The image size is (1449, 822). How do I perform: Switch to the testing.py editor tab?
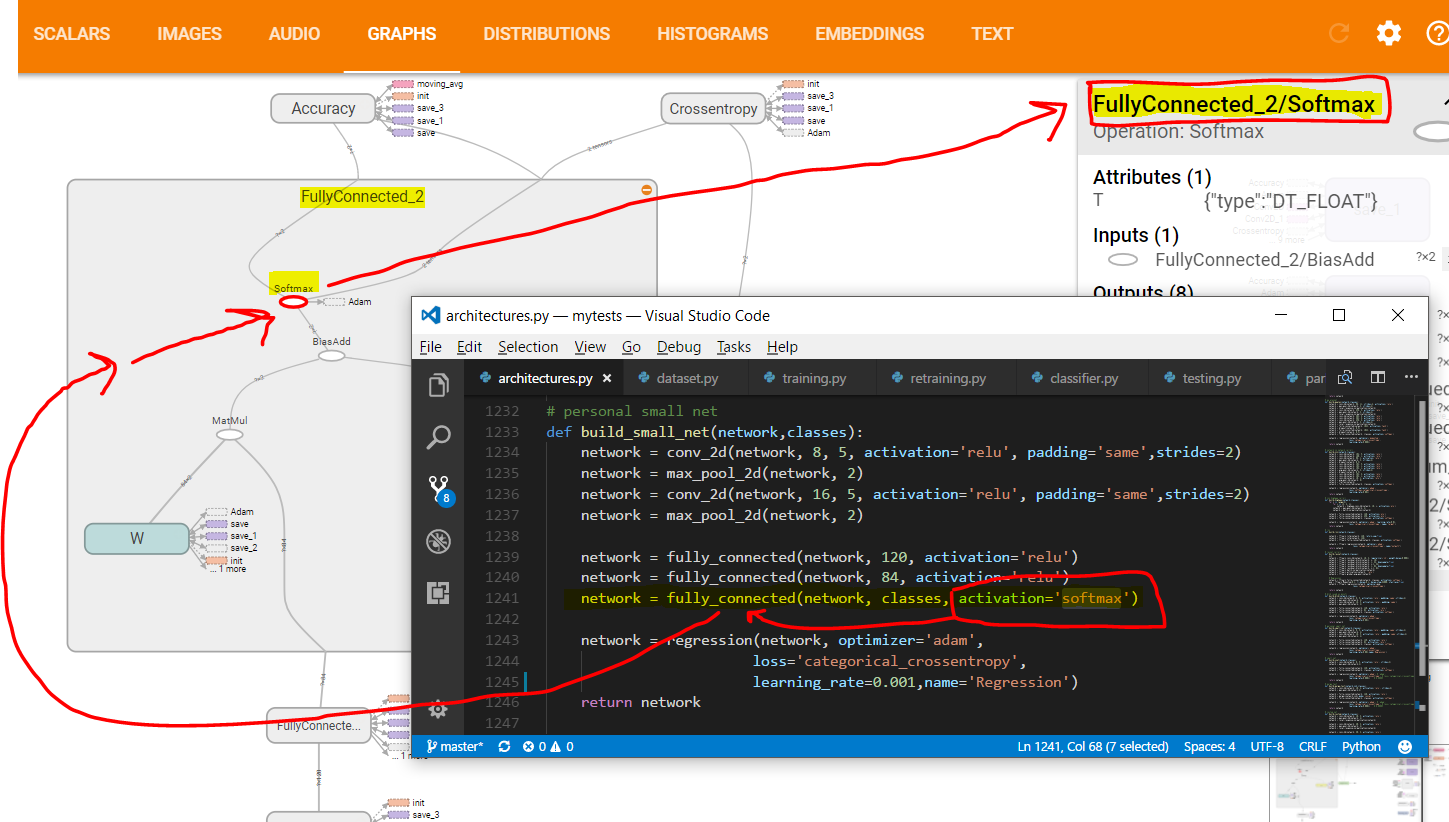1211,379
